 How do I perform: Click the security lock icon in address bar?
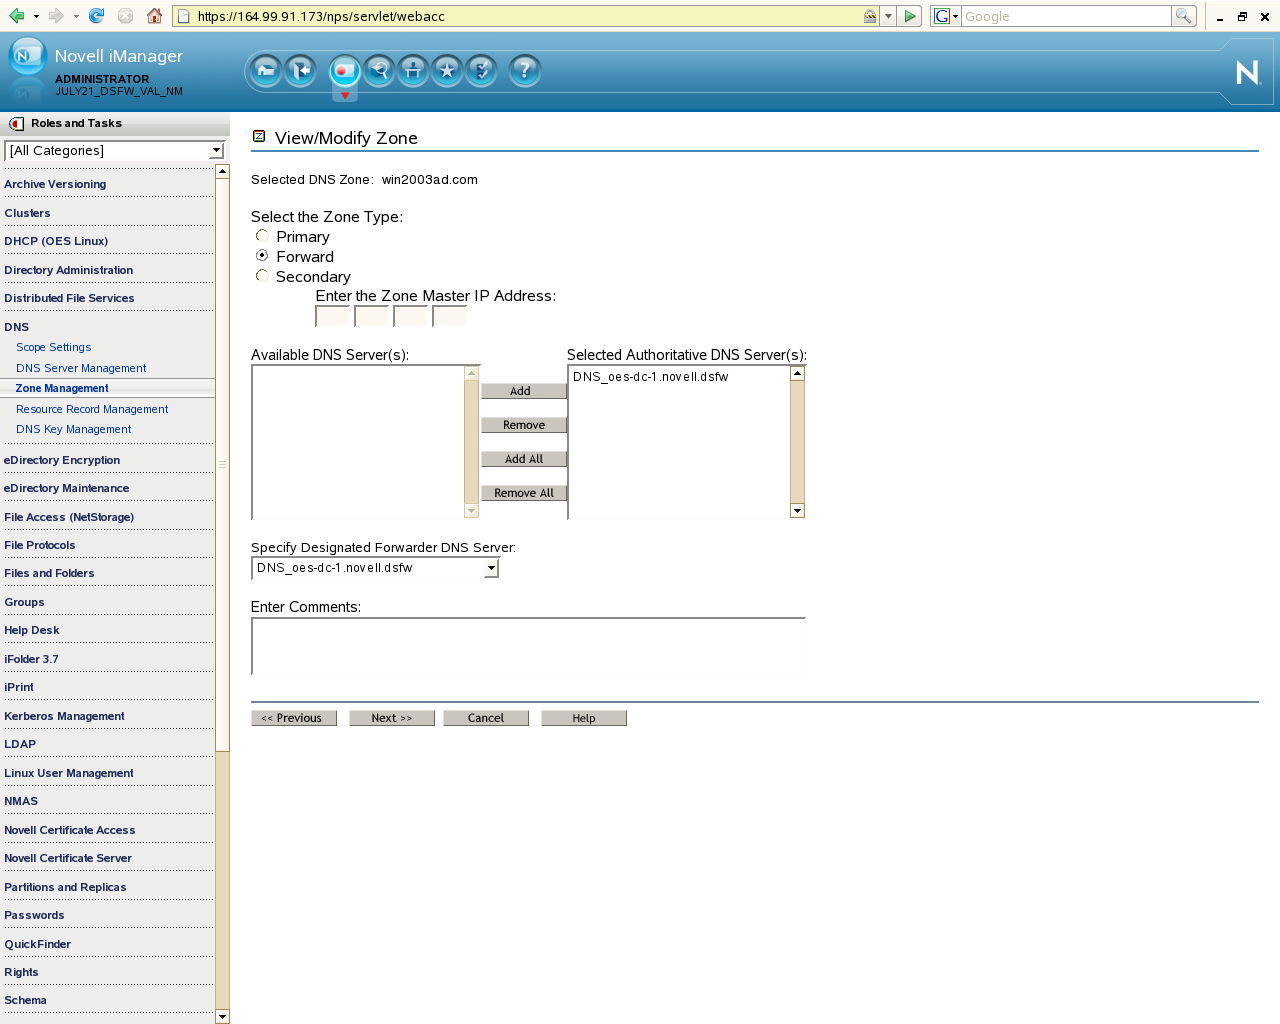click(870, 16)
